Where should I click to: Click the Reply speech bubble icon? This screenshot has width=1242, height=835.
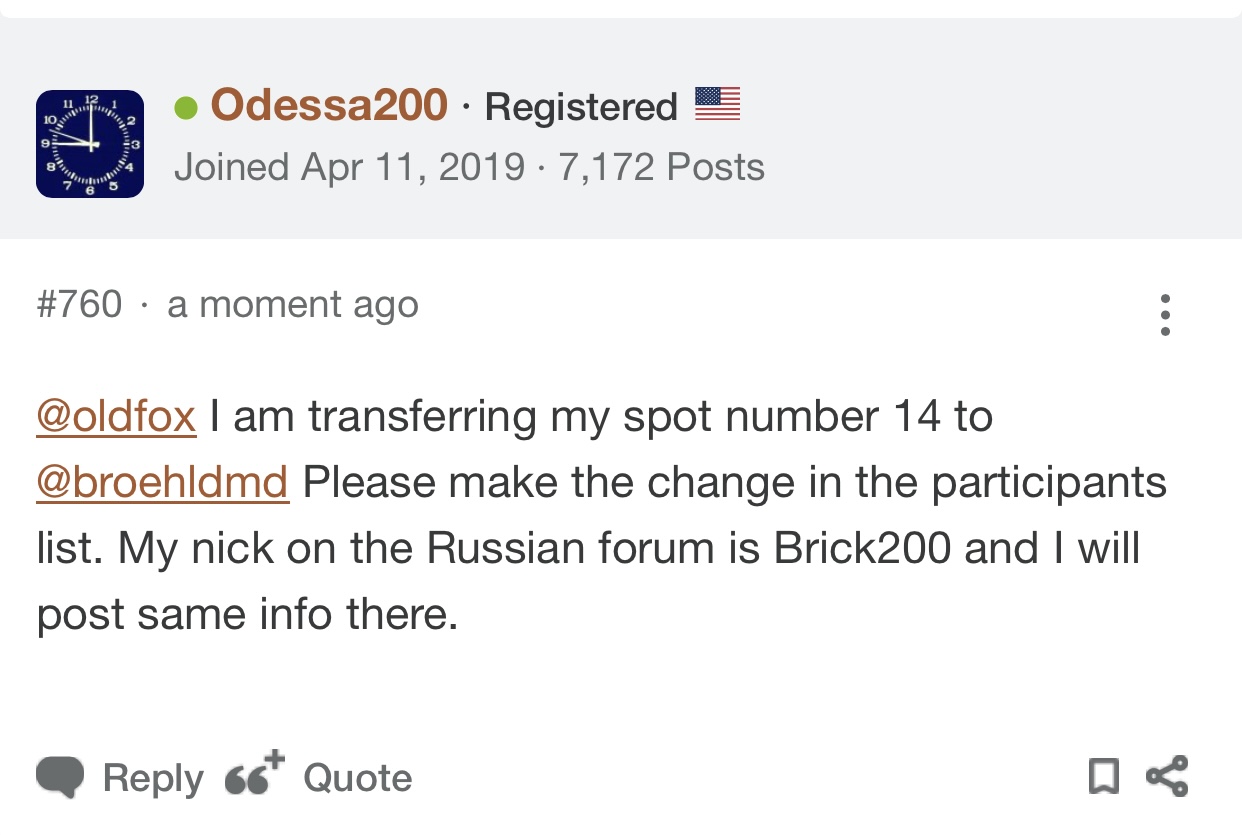(x=60, y=777)
